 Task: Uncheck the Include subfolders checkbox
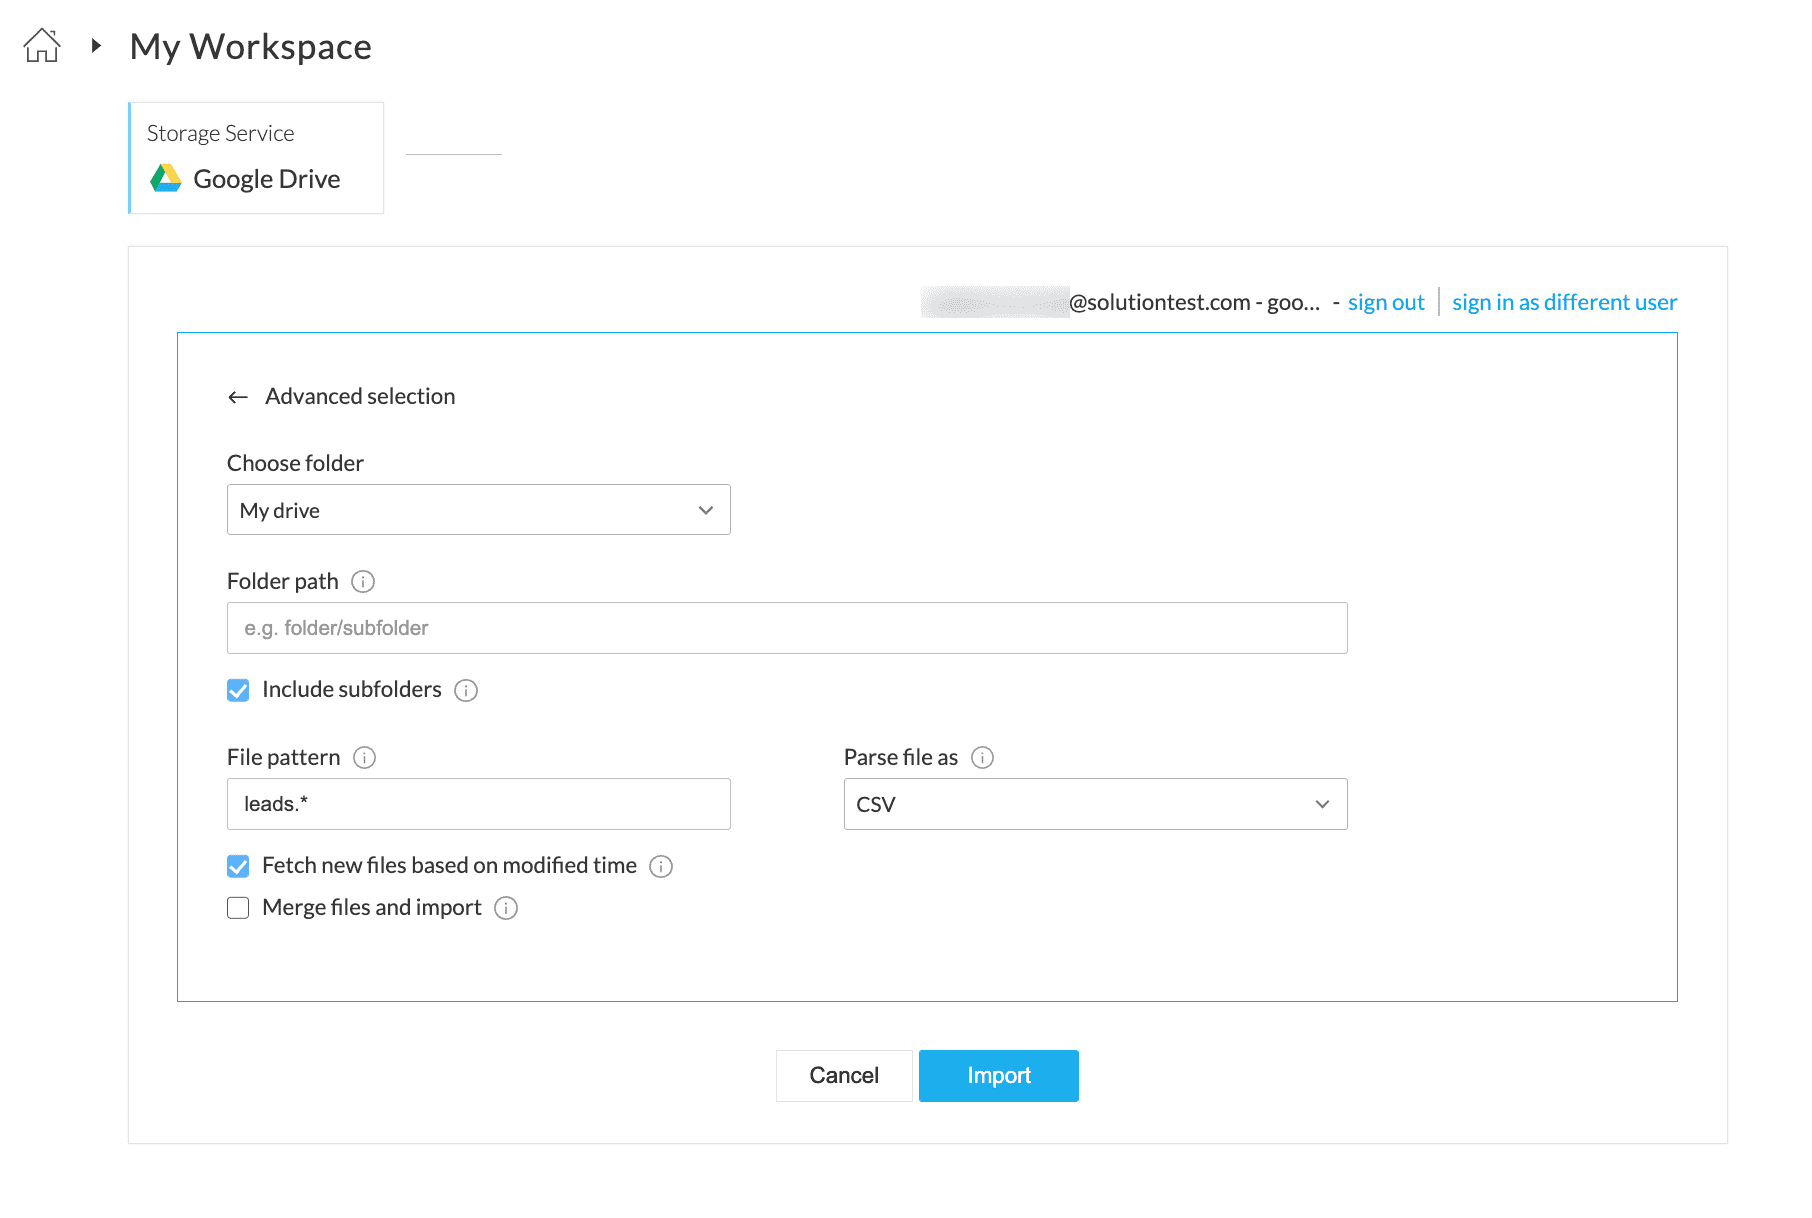(238, 690)
